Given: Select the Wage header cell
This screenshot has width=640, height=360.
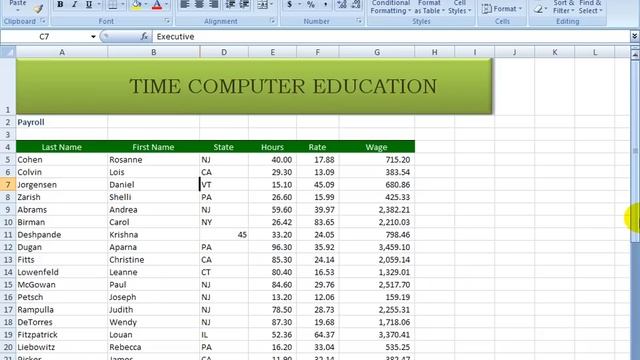Looking at the screenshot, I should [377, 147].
